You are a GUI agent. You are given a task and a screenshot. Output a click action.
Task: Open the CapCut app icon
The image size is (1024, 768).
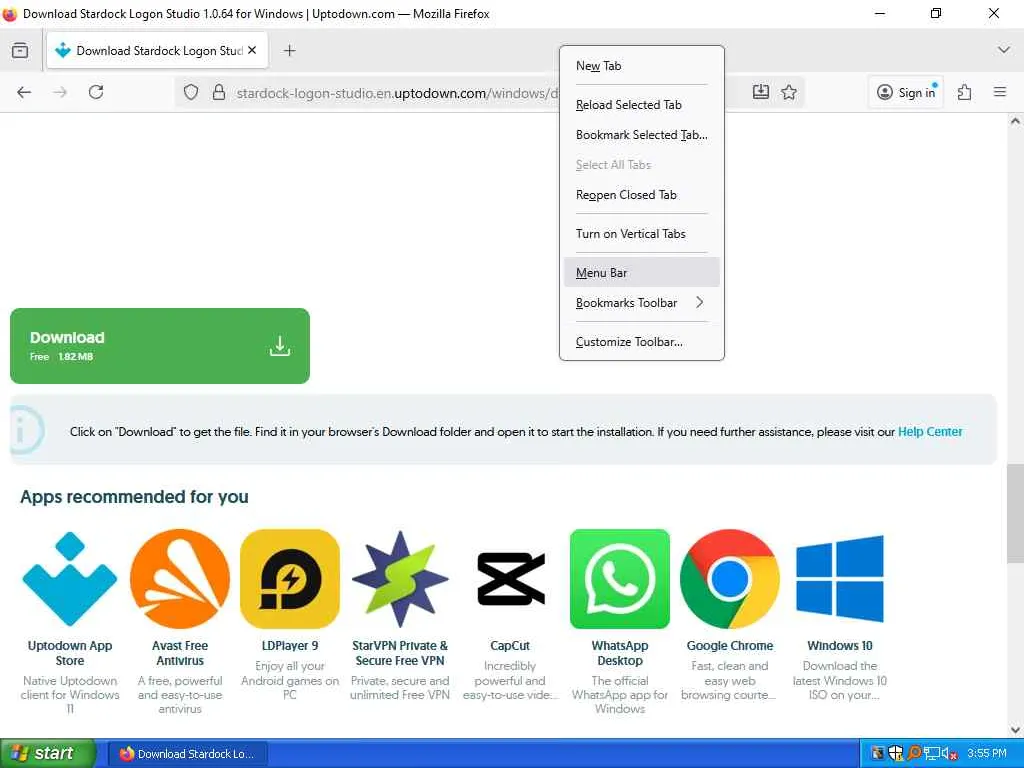point(510,579)
